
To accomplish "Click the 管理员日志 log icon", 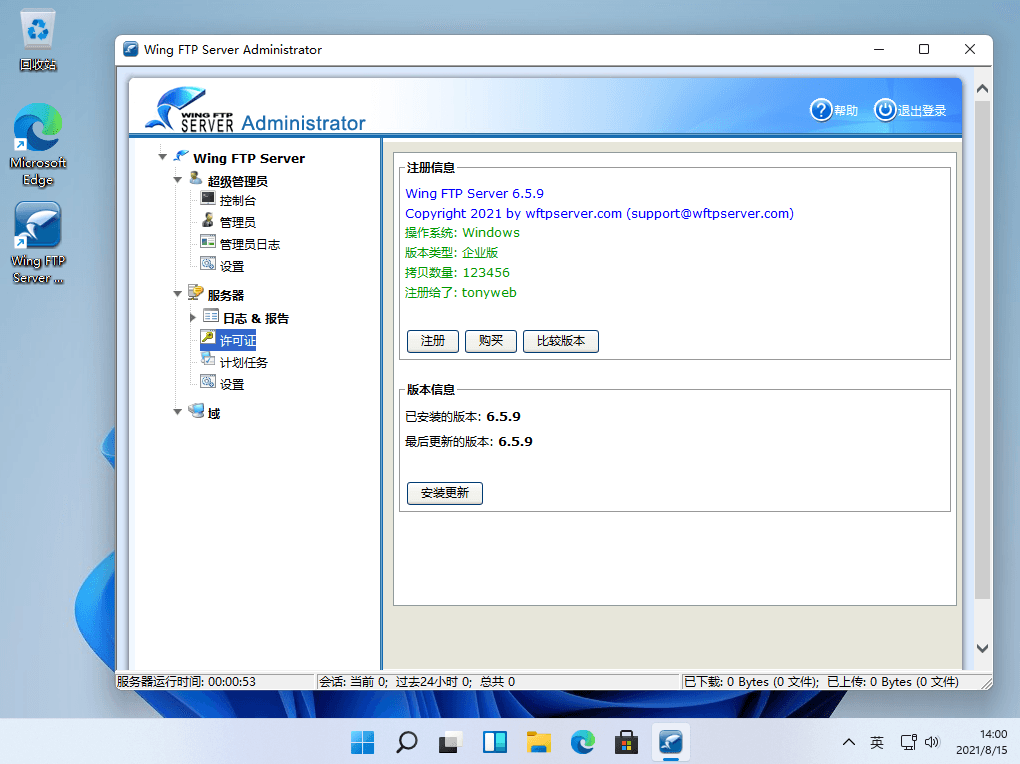I will point(208,242).
